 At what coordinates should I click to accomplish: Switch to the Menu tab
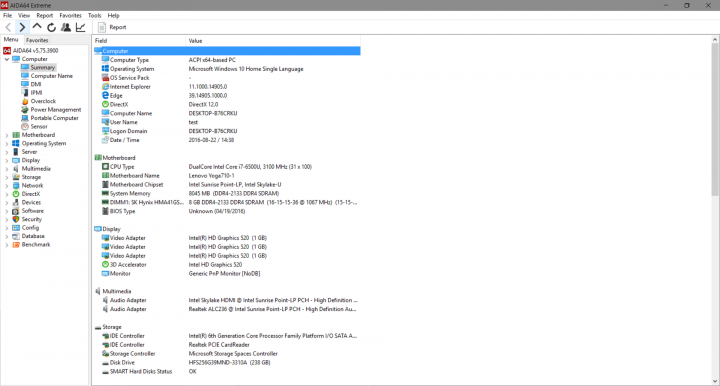tap(11, 39)
